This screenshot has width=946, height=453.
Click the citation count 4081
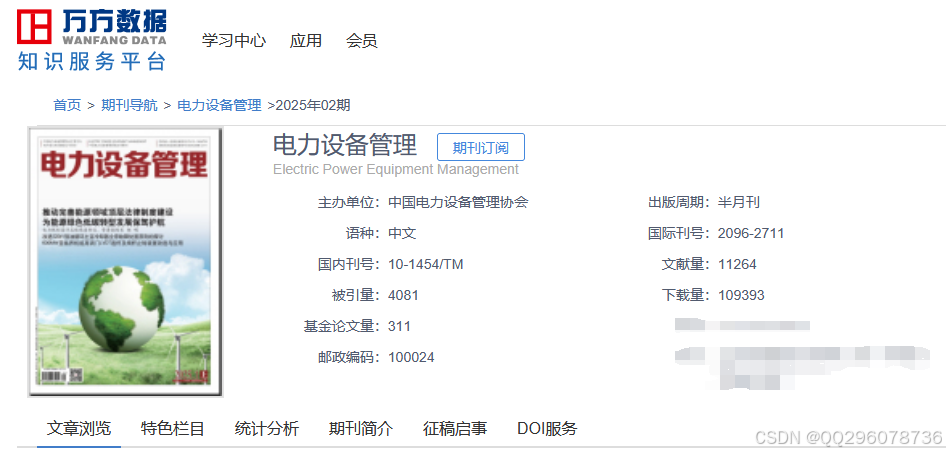(404, 296)
